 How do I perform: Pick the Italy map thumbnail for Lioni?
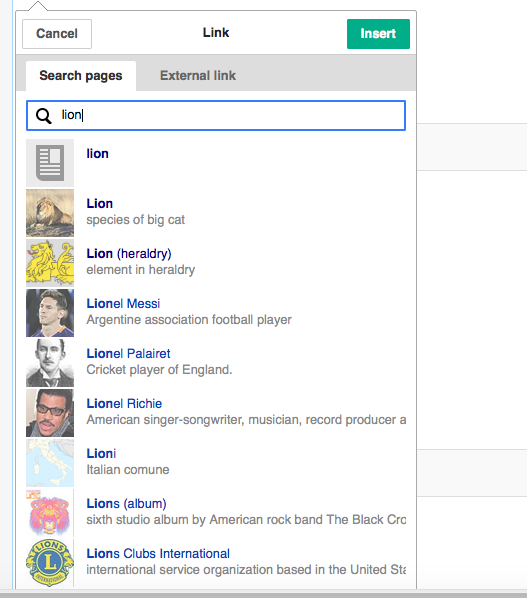coord(50,463)
